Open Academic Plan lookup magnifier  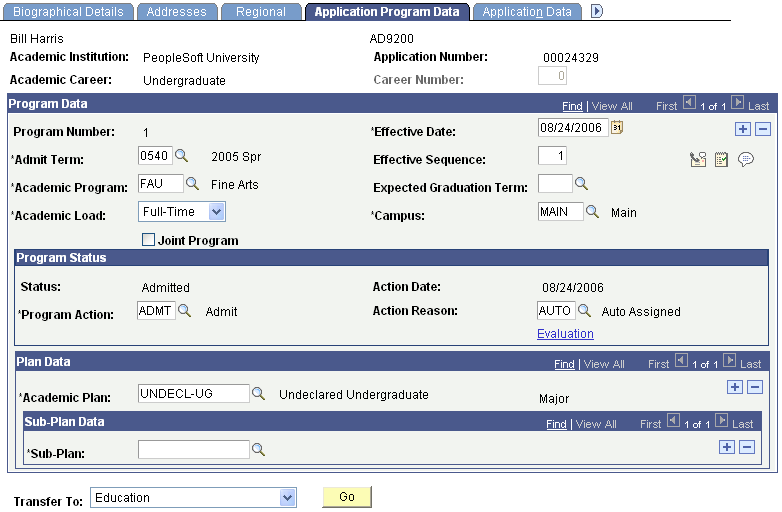click(x=258, y=393)
